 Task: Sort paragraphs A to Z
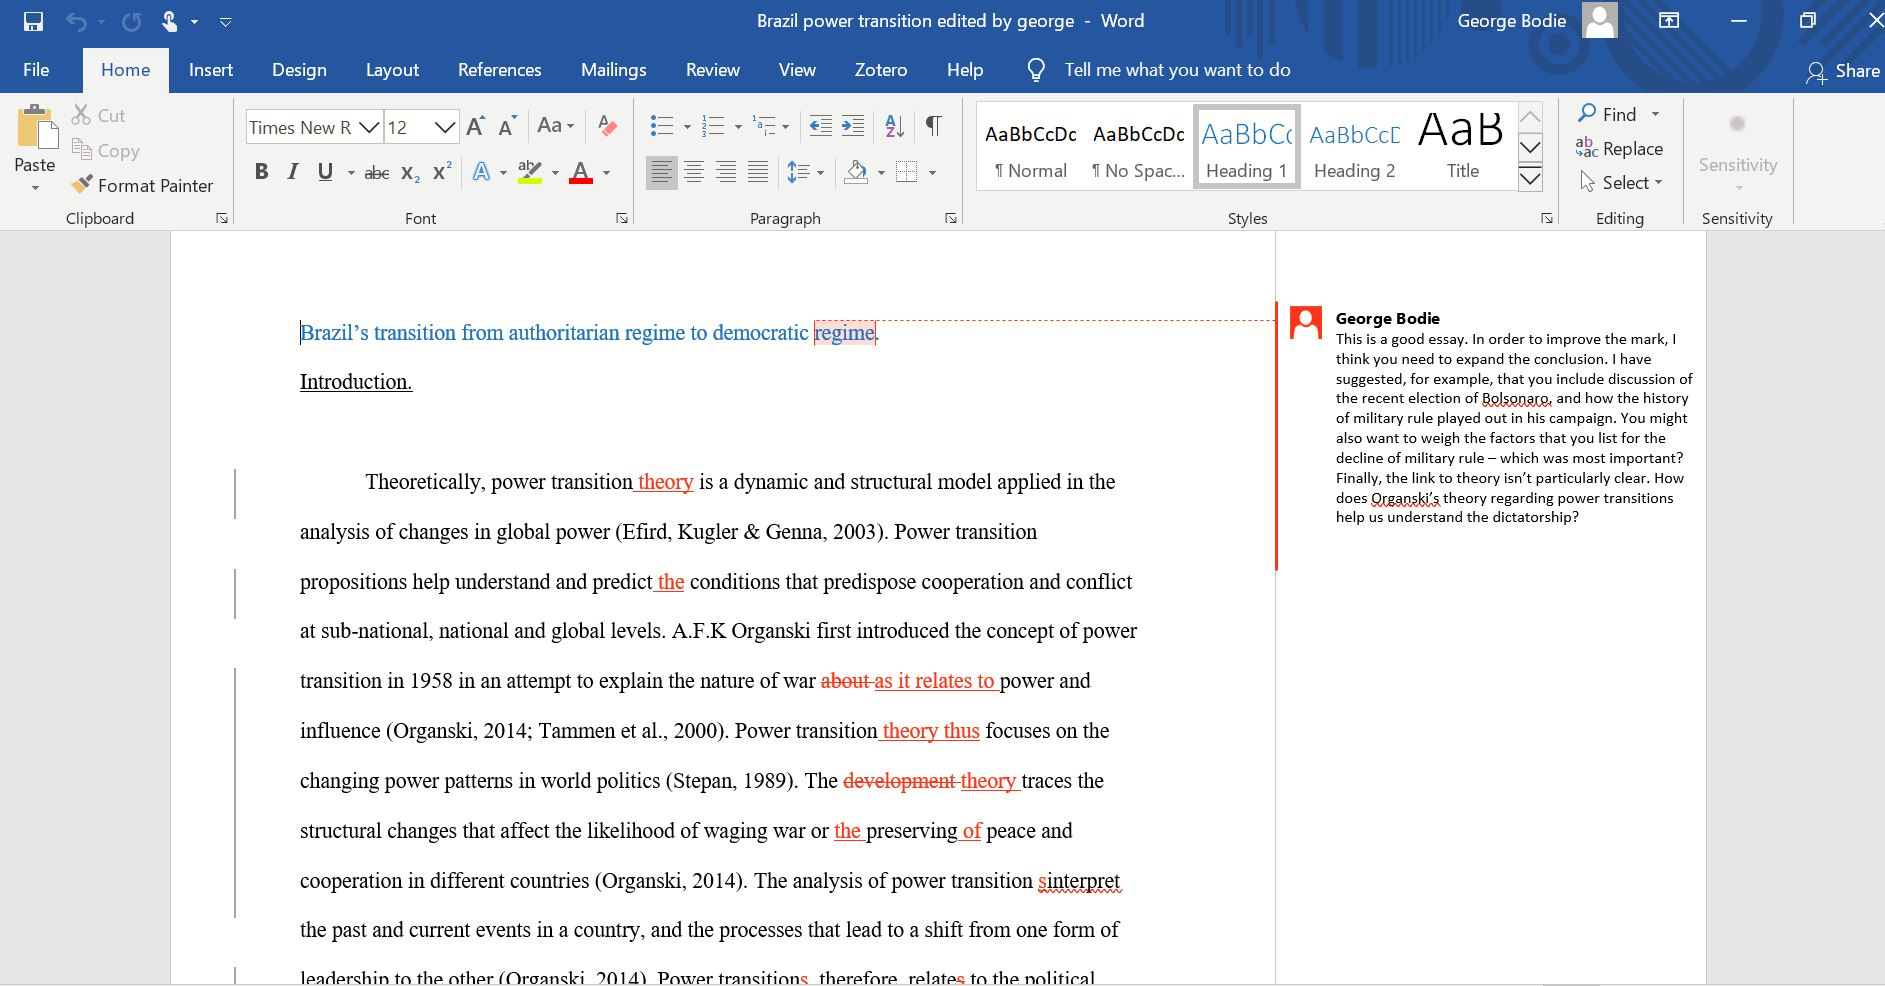pos(895,125)
